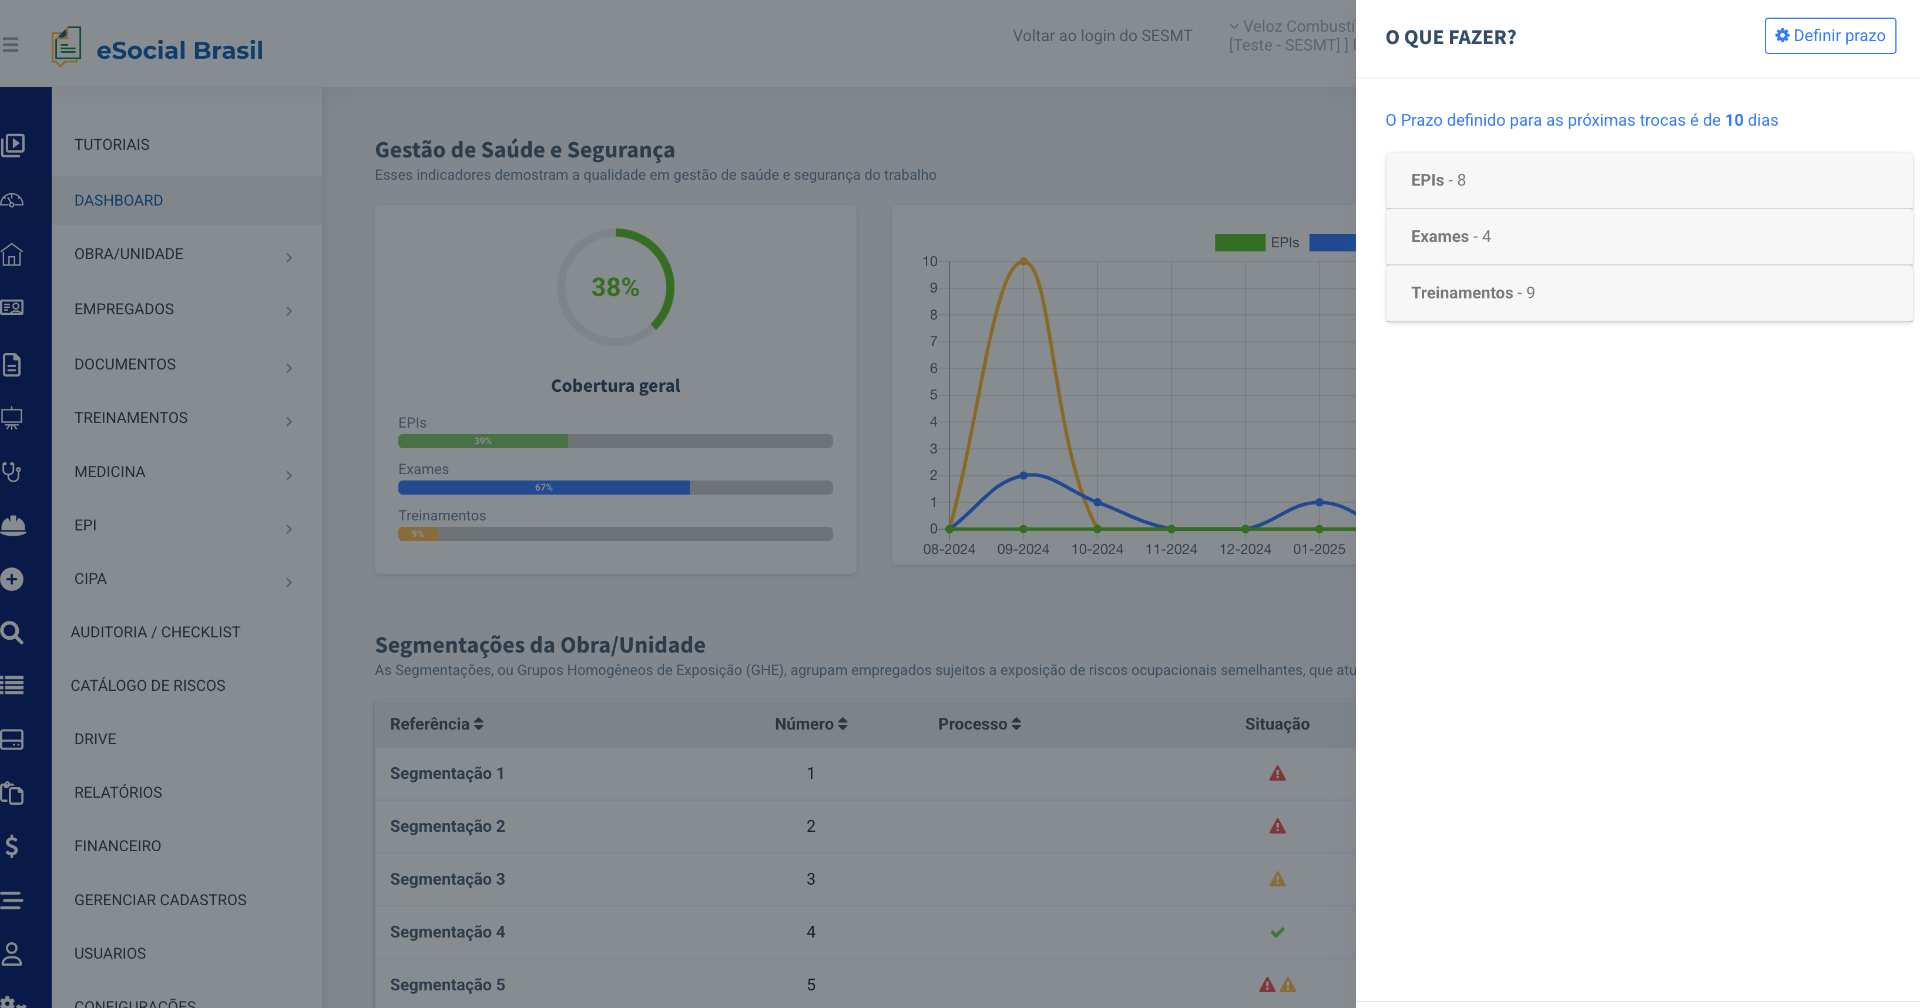Screen dimensions: 1920x1008
Task: Sort table by Número column
Action: [810, 724]
